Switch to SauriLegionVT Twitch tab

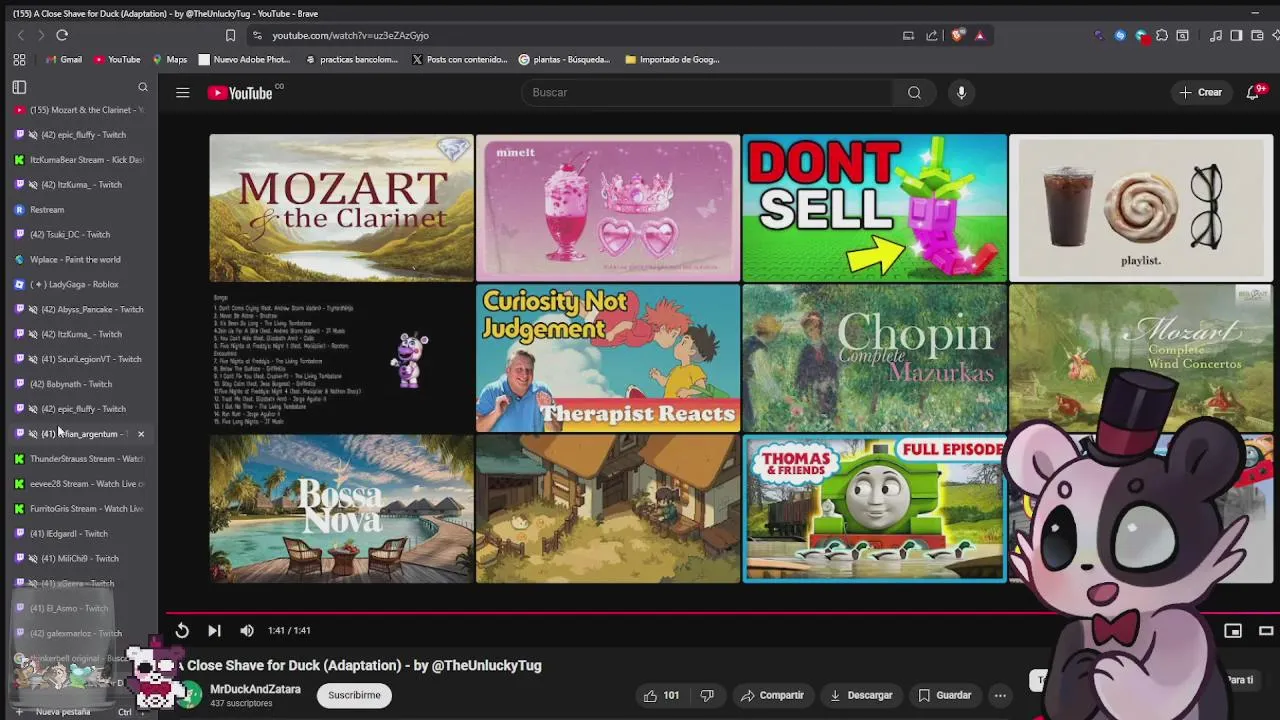(x=79, y=359)
